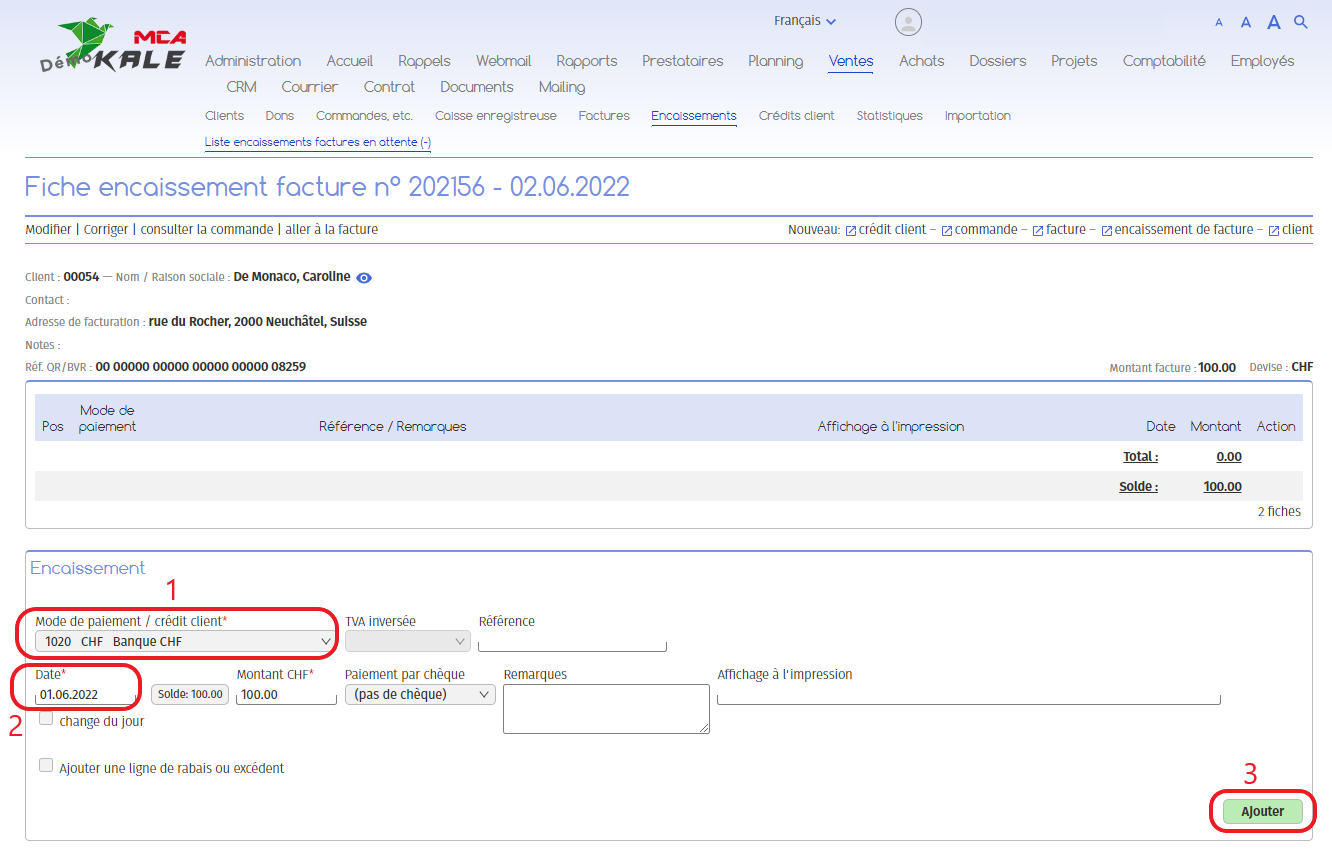The width and height of the screenshot is (1332, 854).
Task: Click consulter la commande link
Action: tap(207, 230)
